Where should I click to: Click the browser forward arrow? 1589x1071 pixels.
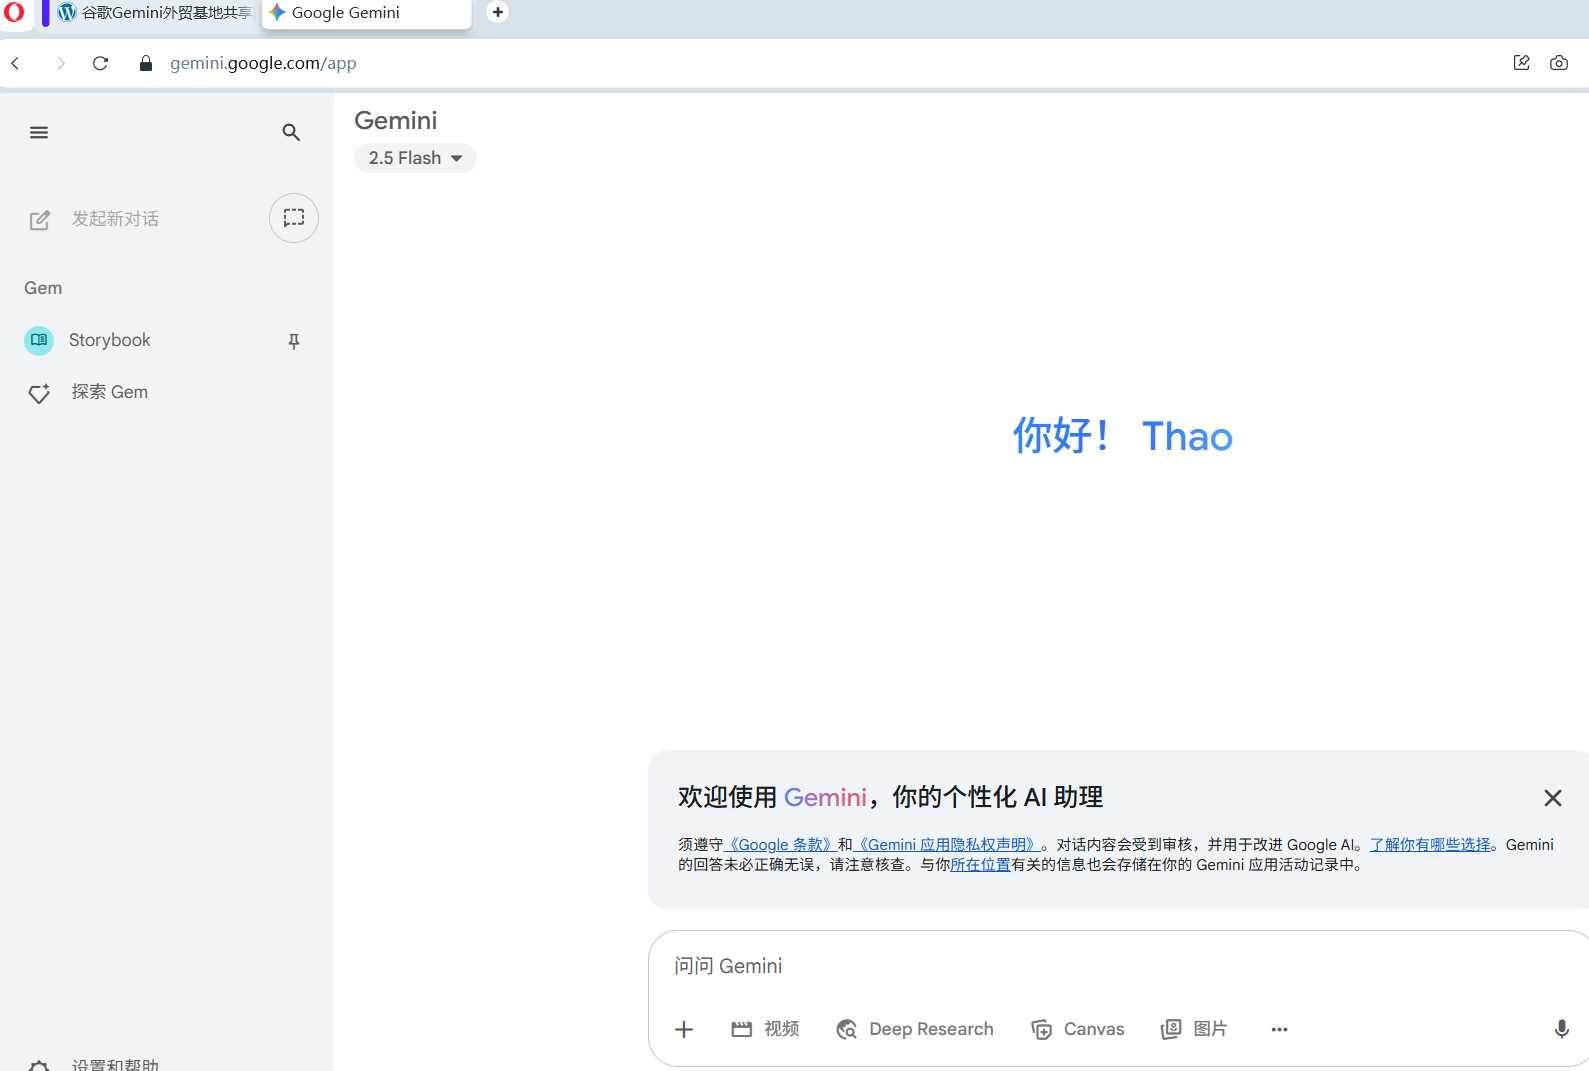tap(61, 63)
